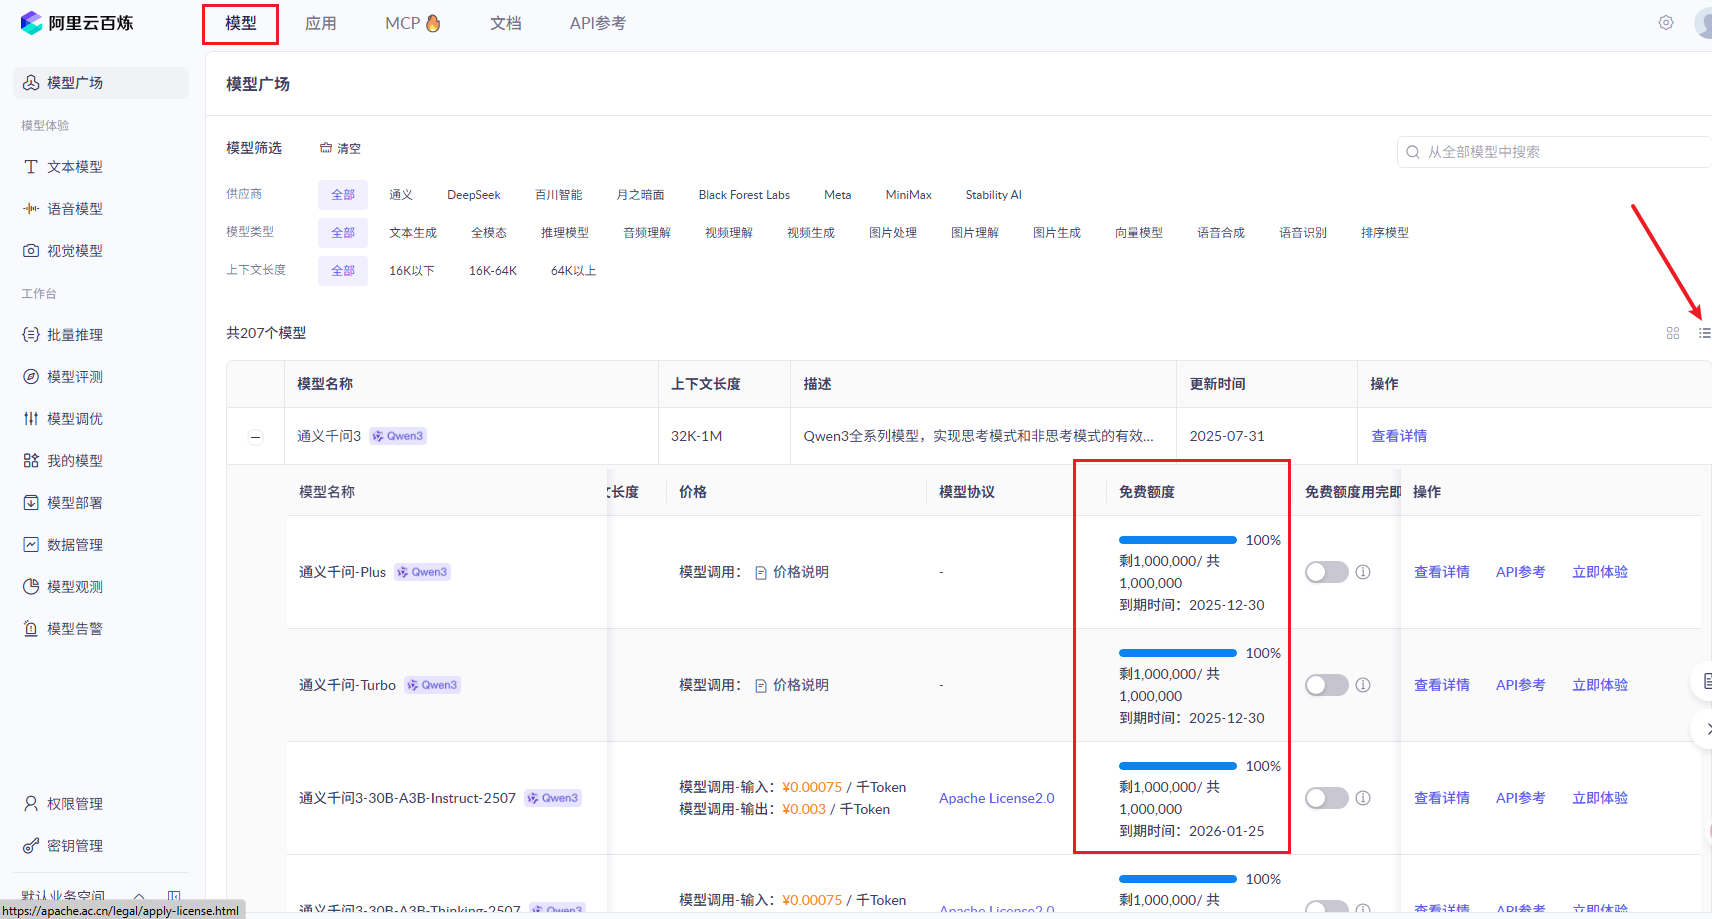Open the settings gear in the top bar
Screen dimensions: 1712x919
1666,22
